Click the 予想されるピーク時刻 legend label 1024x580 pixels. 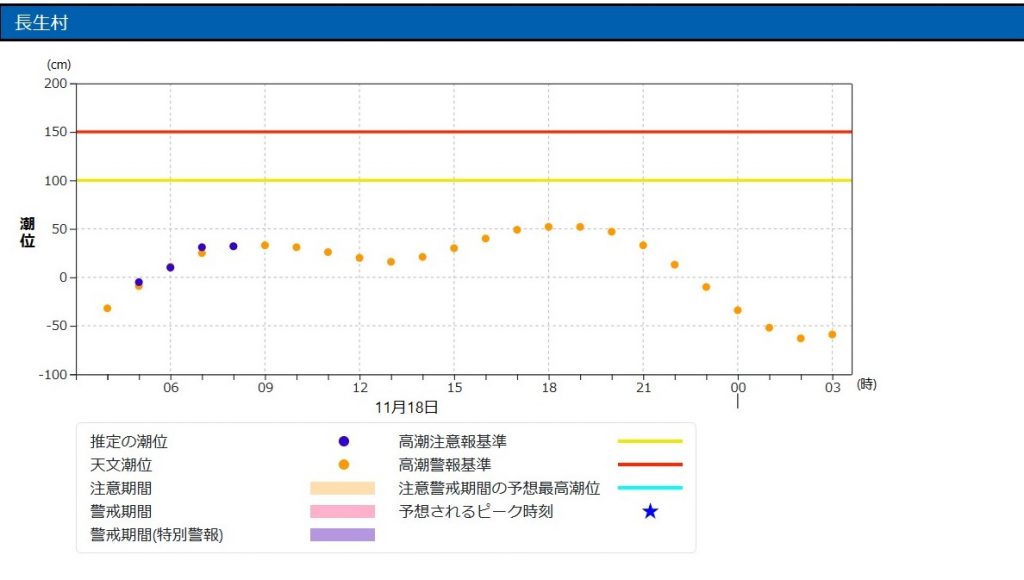476,511
